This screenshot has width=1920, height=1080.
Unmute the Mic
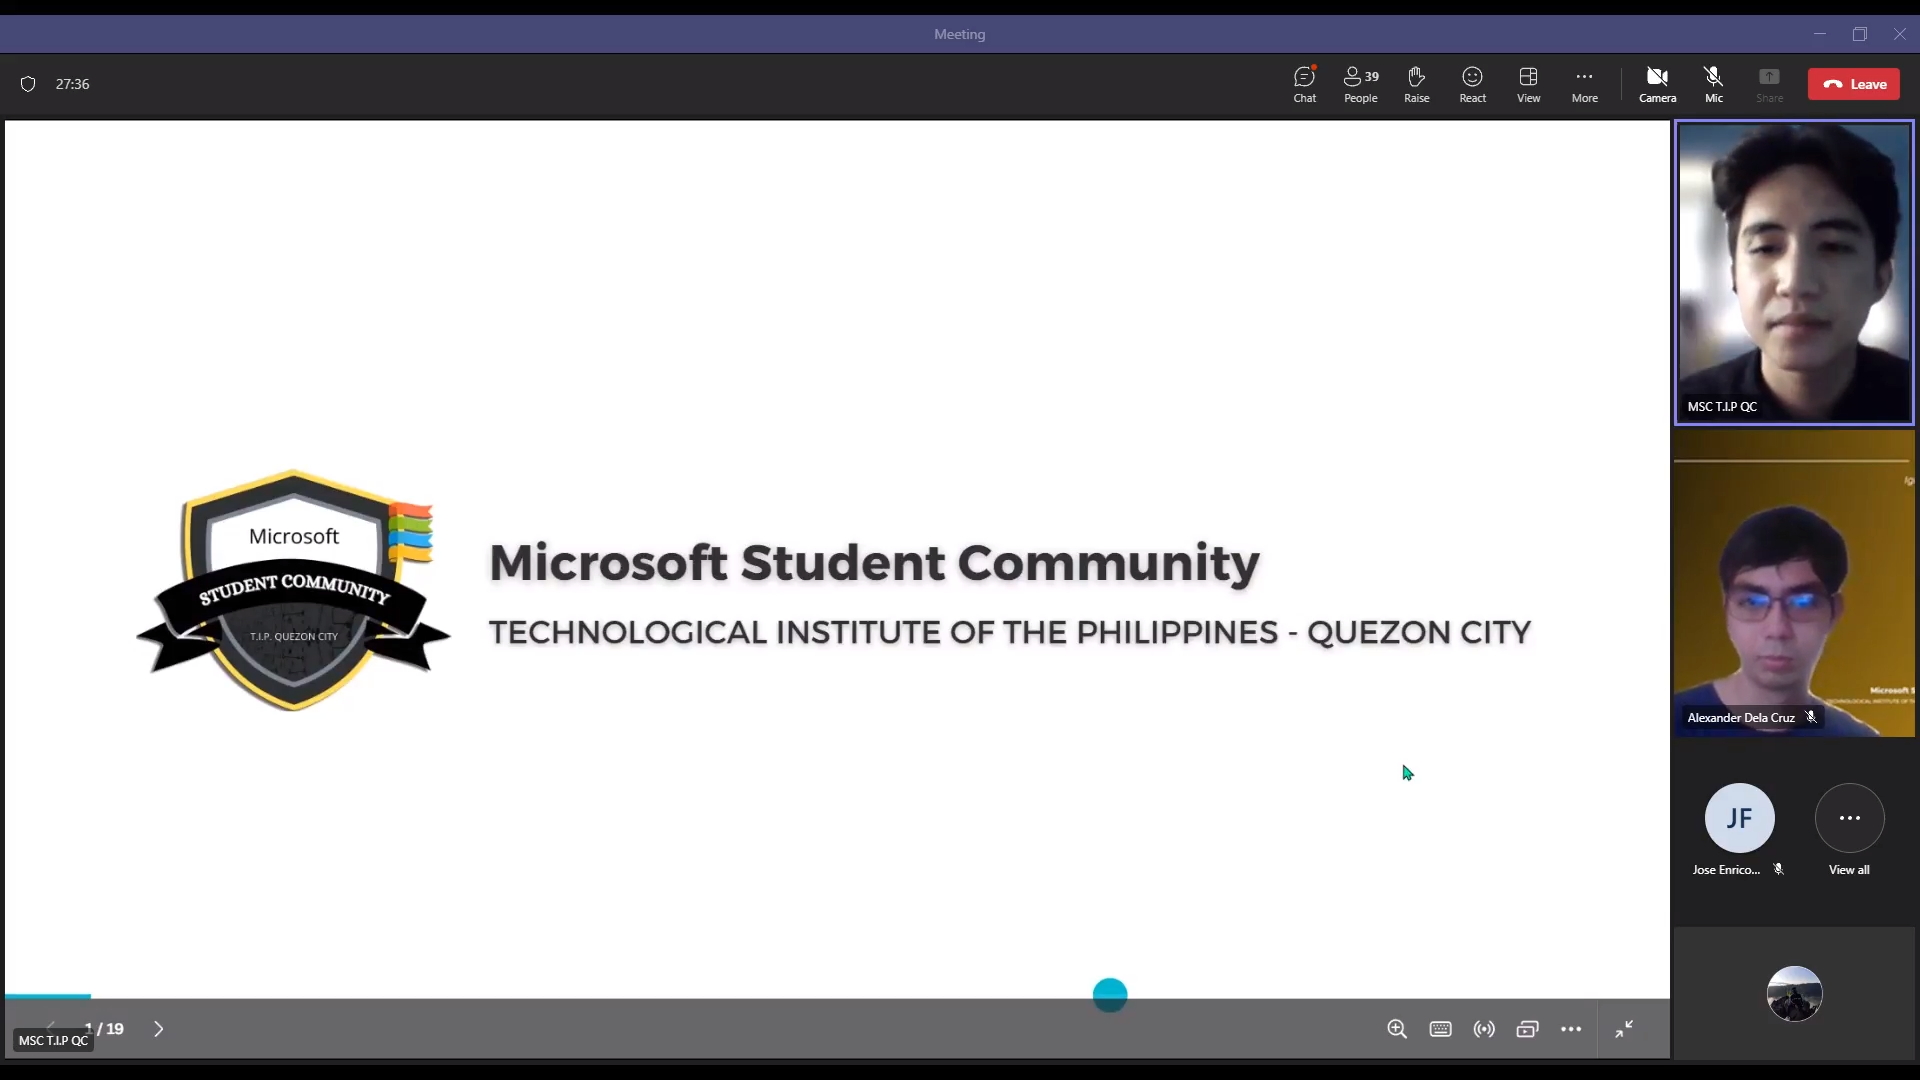click(1713, 84)
